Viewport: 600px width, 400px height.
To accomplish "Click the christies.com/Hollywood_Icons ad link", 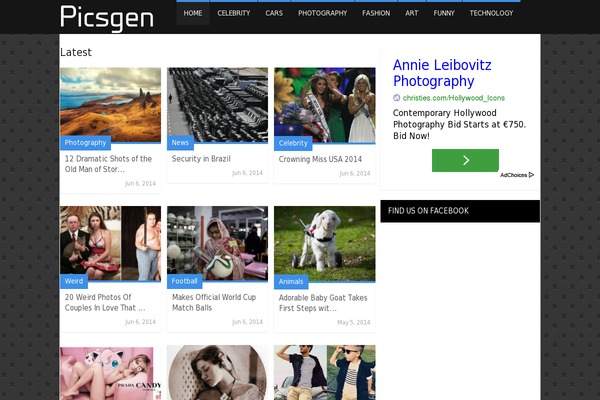I will click(x=453, y=98).
